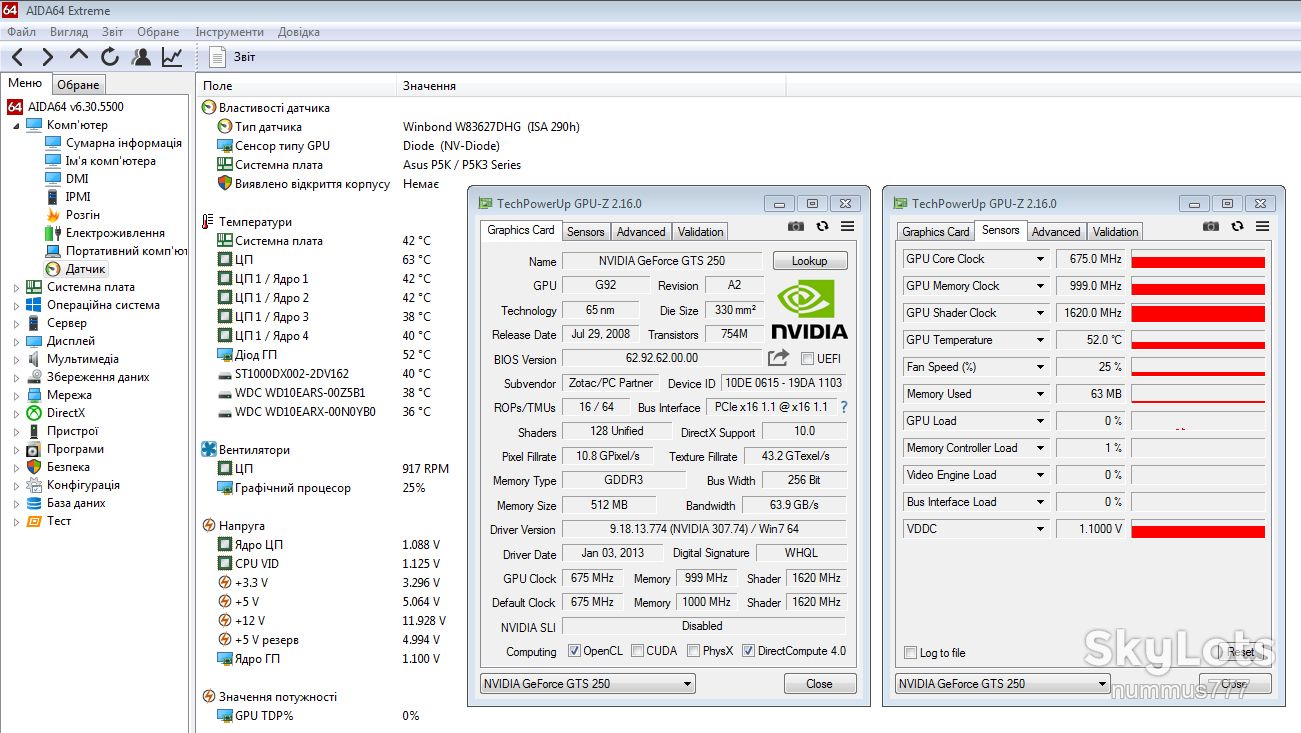The height and width of the screenshot is (733, 1301).
Task: Take a screenshot in the Sensors GPU-Z window
Action: click(1211, 226)
